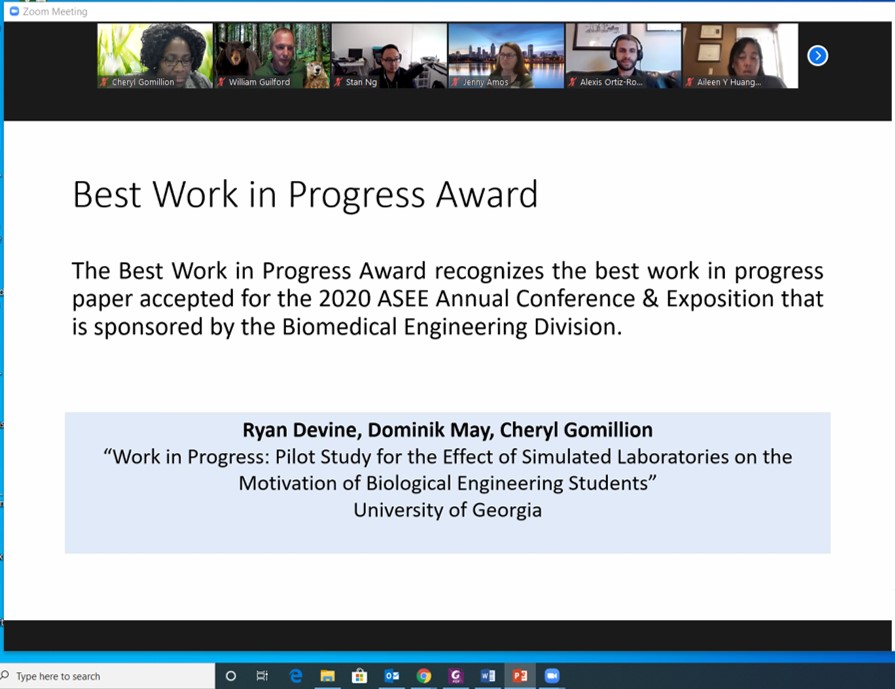Select Cheryl Gomillion's video thumbnail

coord(155,56)
